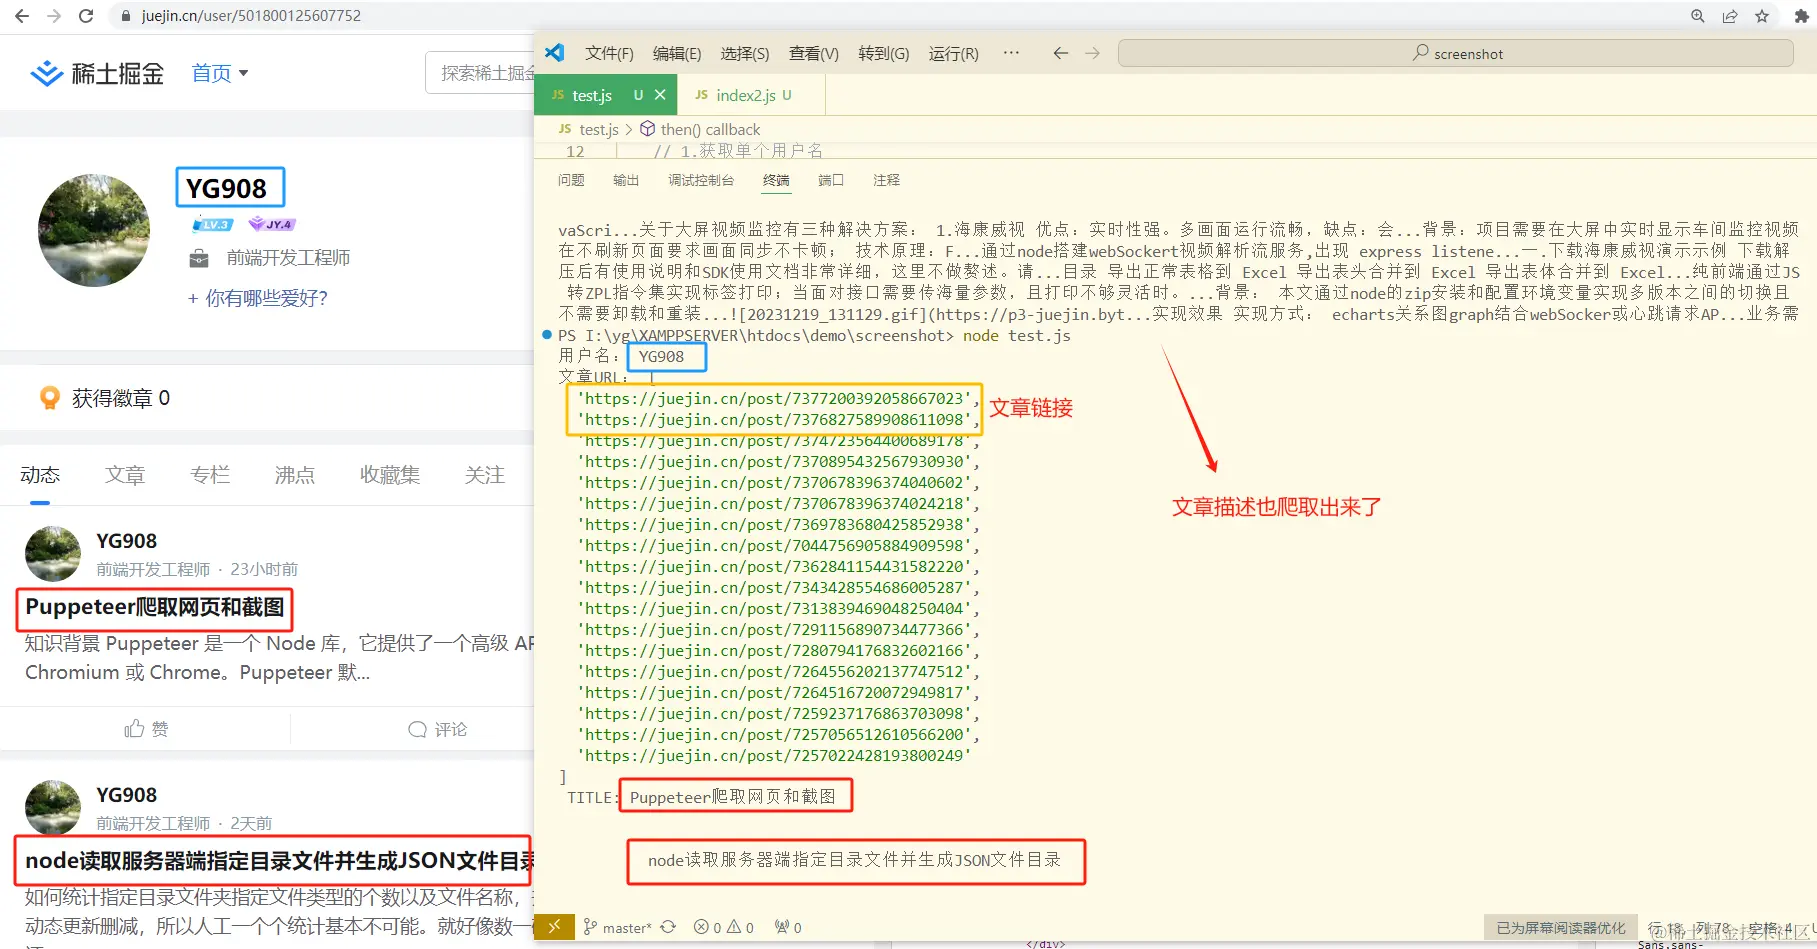Screen dimensions: 1817x949
Task: Switch to the 输出 panel tab
Action: 626,180
